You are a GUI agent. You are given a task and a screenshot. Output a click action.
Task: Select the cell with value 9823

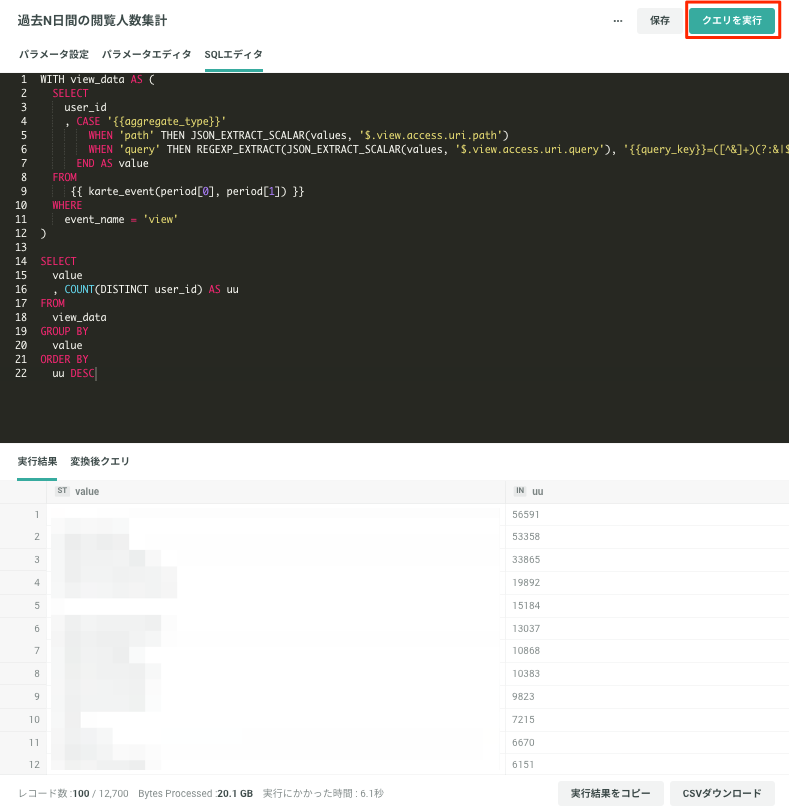(x=647, y=697)
